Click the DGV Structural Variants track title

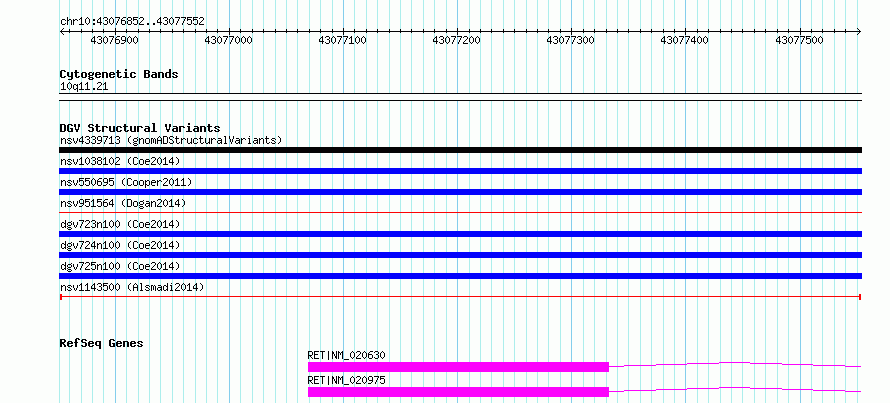click(140, 128)
